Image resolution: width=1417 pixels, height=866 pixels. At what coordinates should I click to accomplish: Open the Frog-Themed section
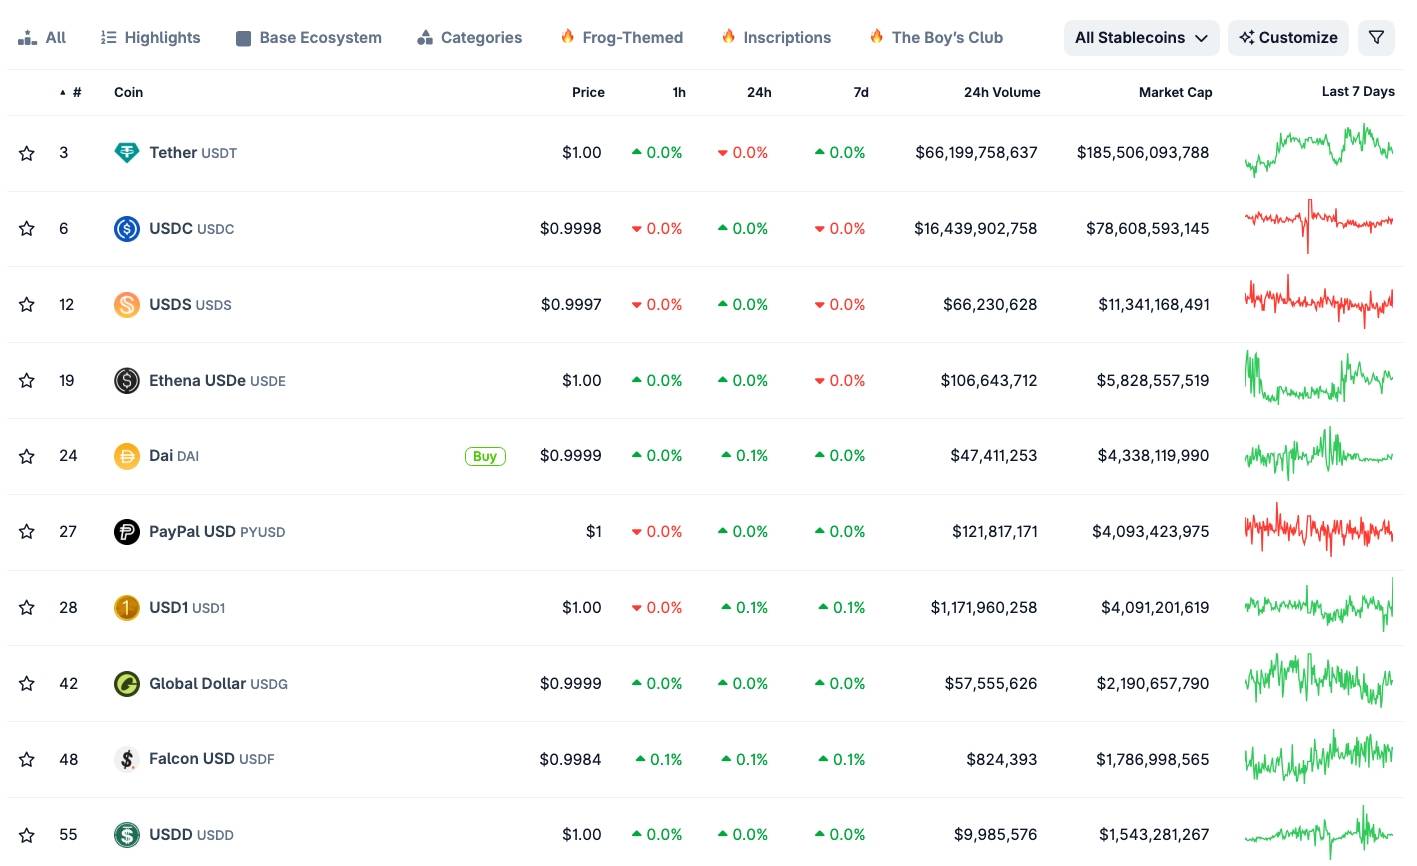pos(621,37)
